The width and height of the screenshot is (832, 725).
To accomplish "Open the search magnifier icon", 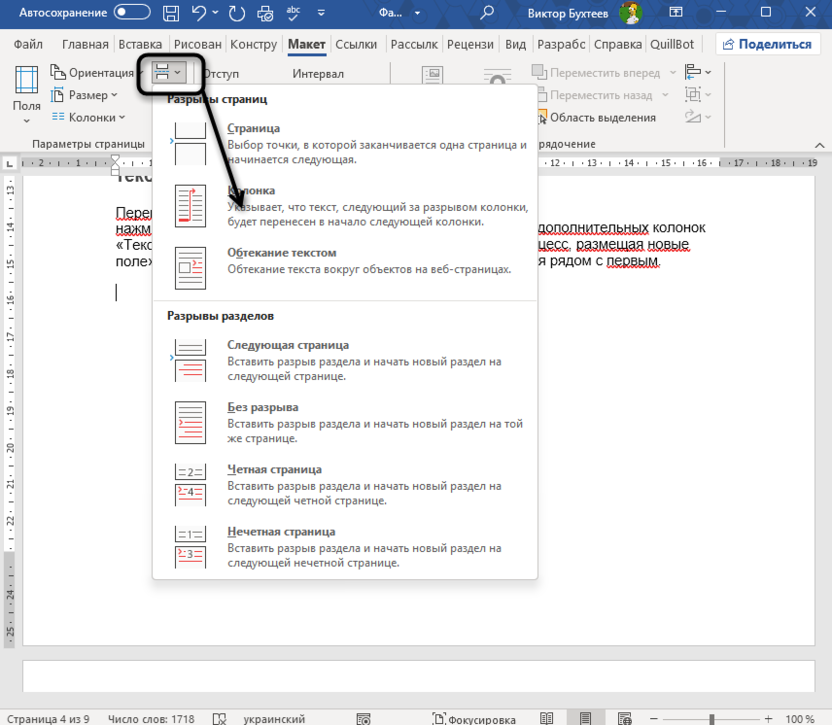I will (x=487, y=14).
